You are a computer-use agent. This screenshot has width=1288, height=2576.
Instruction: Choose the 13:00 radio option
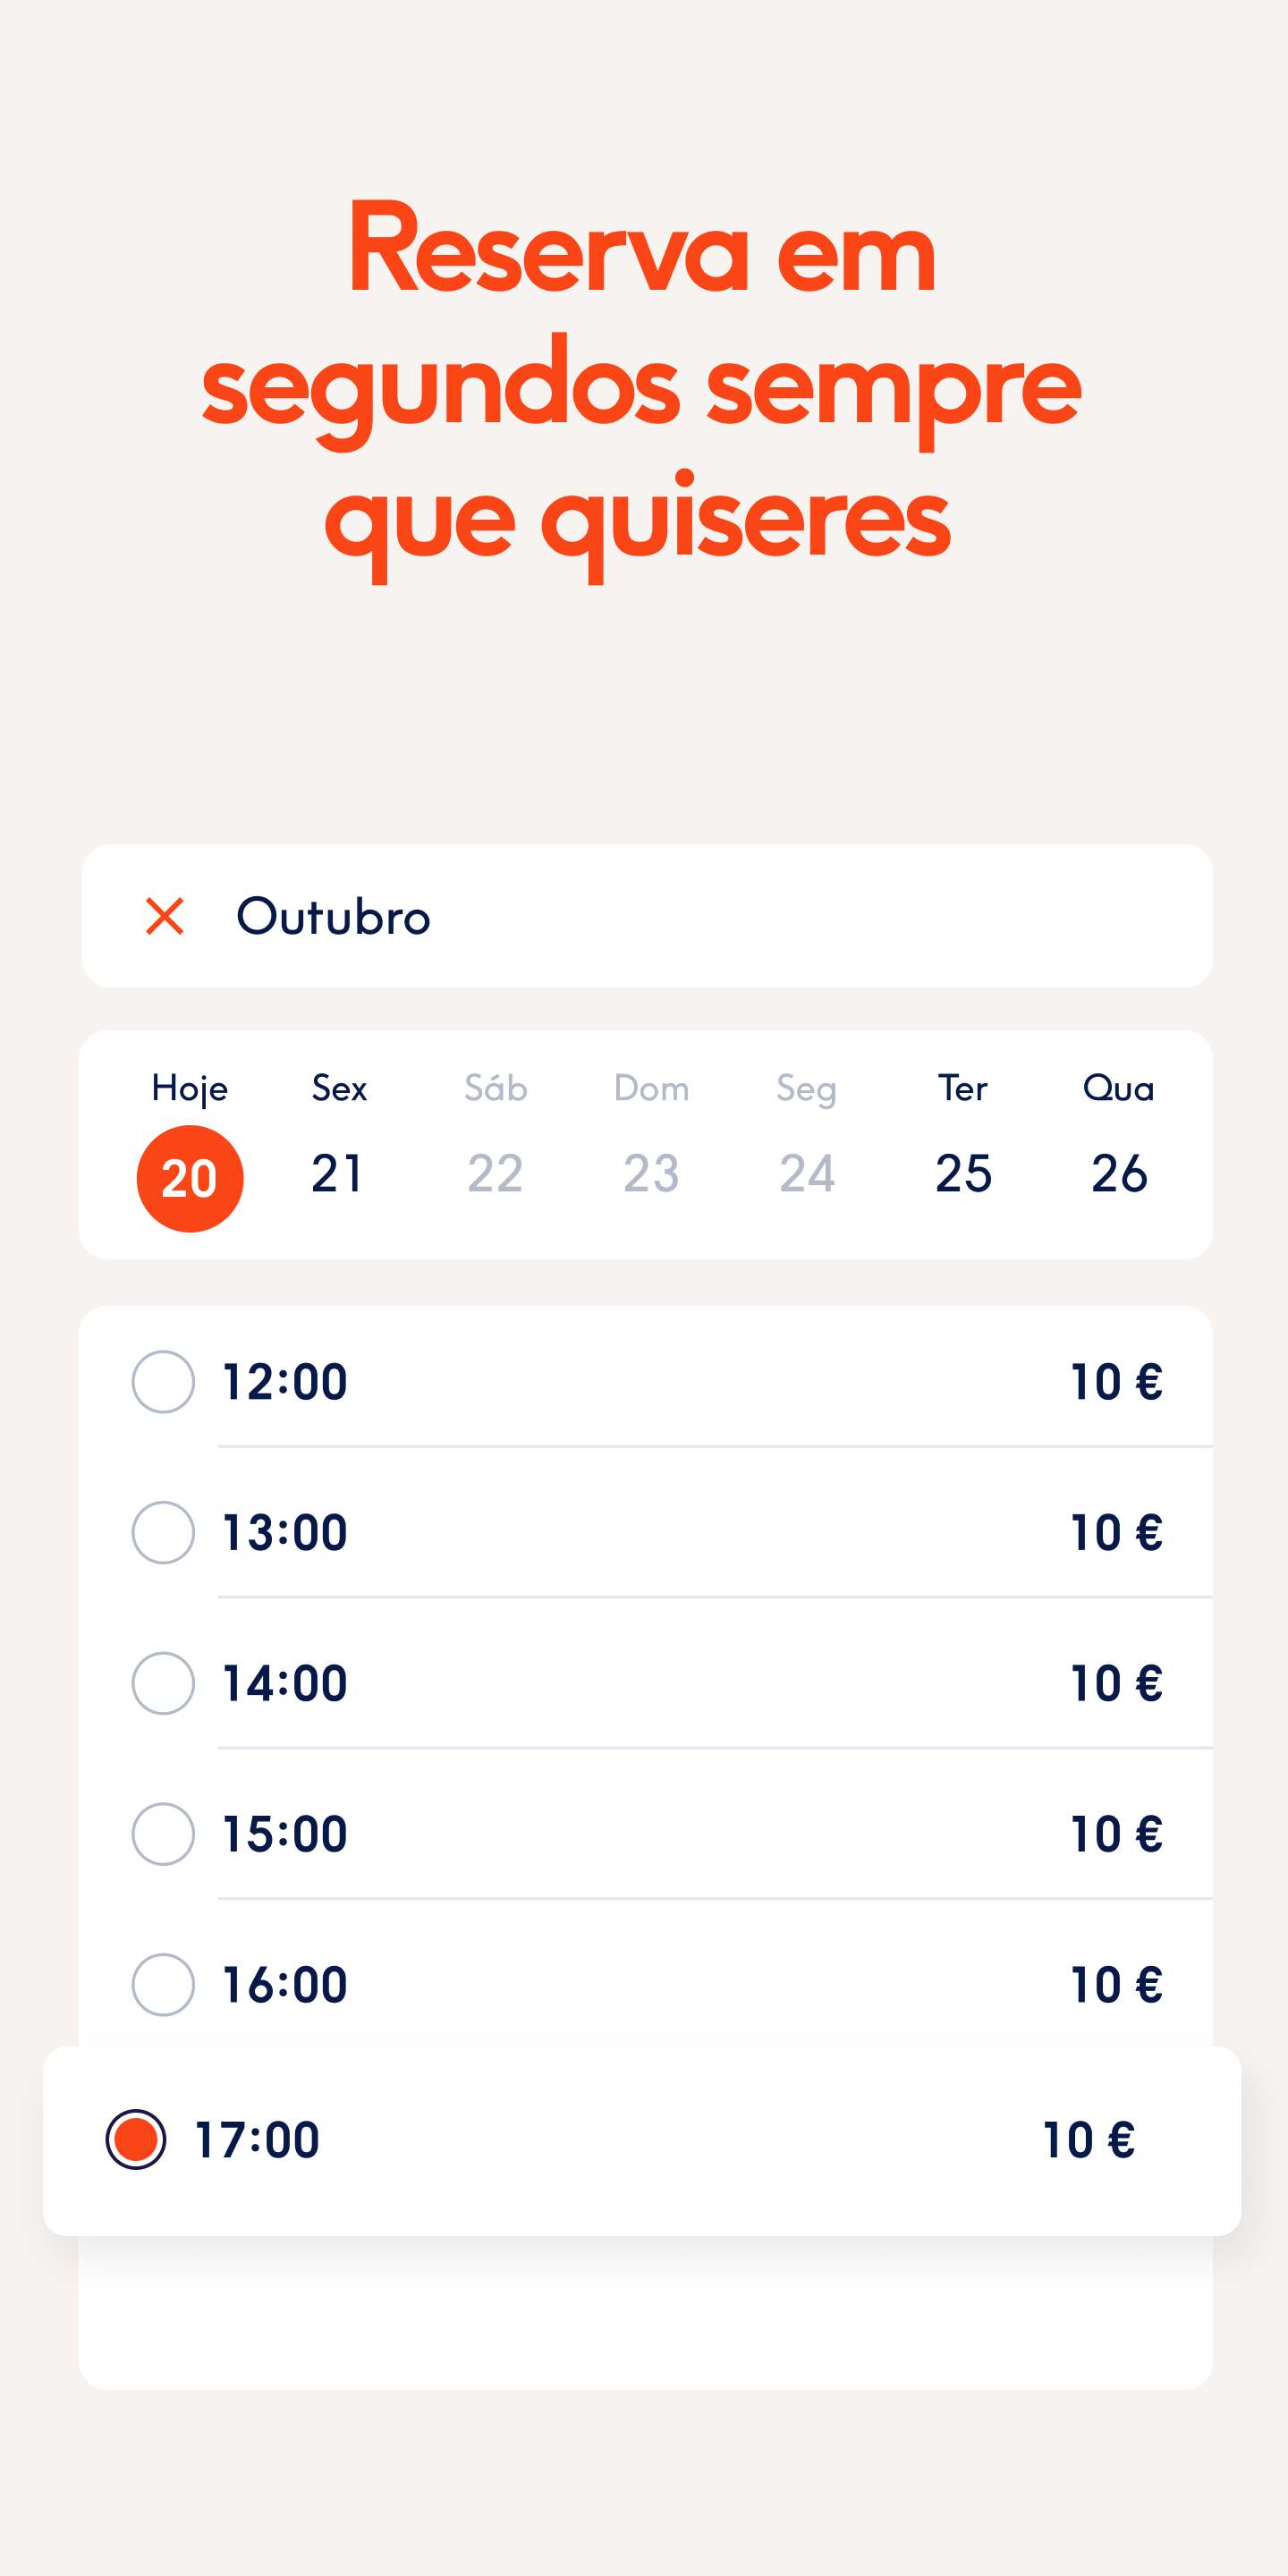163,1532
